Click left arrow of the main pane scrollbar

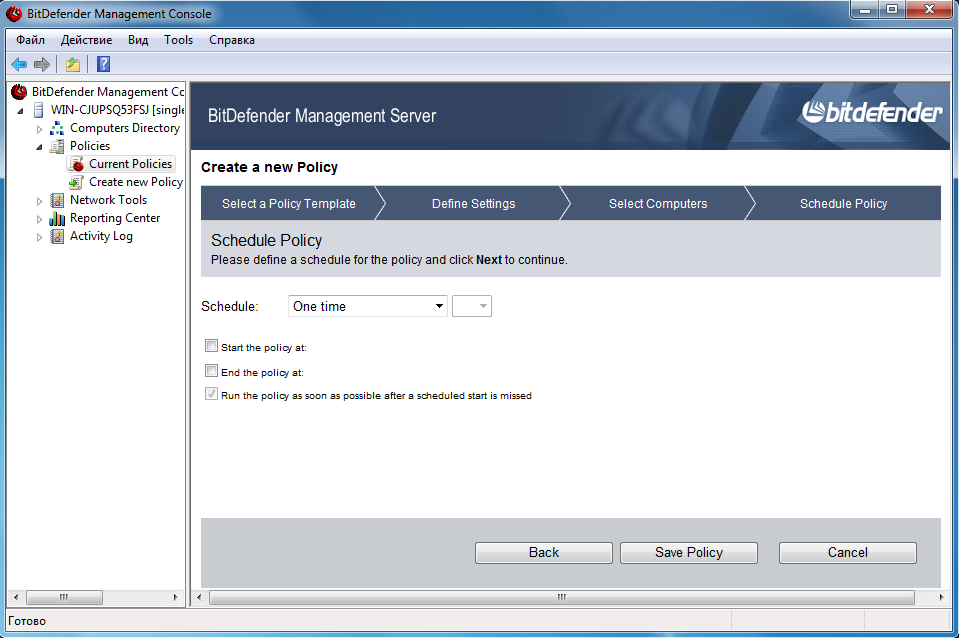199,597
